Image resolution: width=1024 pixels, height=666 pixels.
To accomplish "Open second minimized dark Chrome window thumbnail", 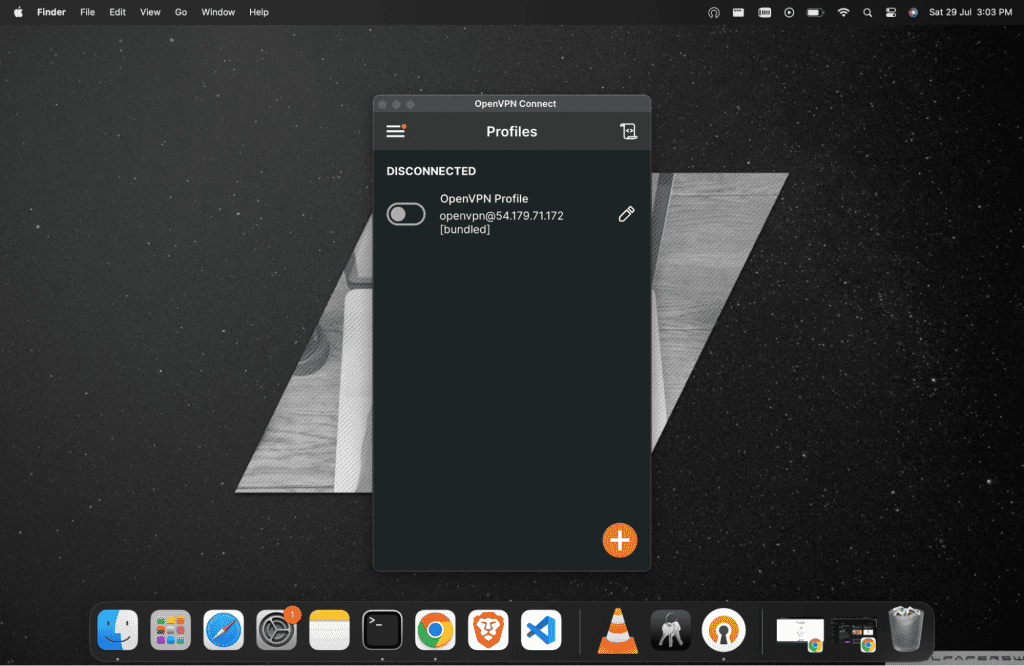I will [x=853, y=633].
